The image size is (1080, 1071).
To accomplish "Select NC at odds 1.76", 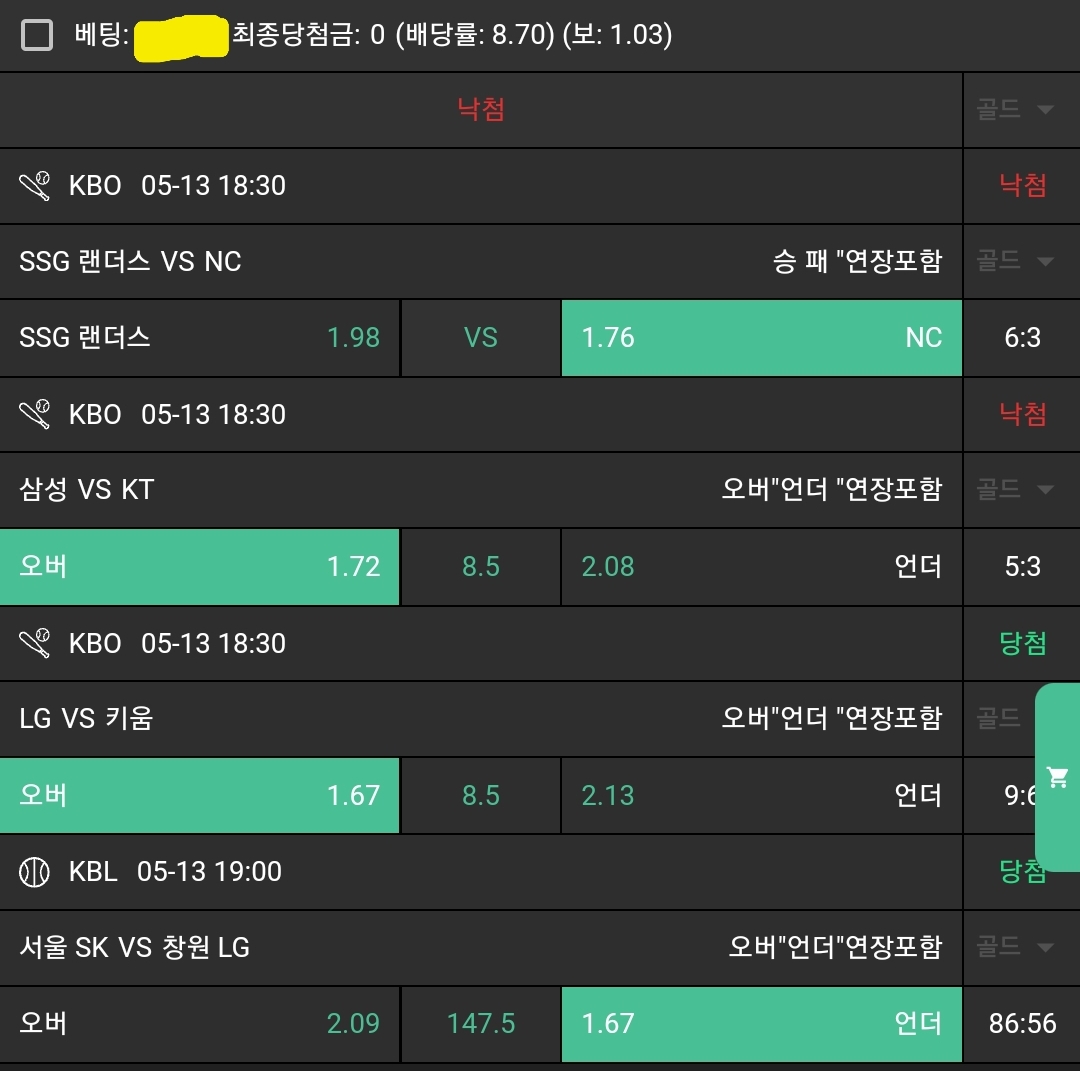I will pos(761,338).
